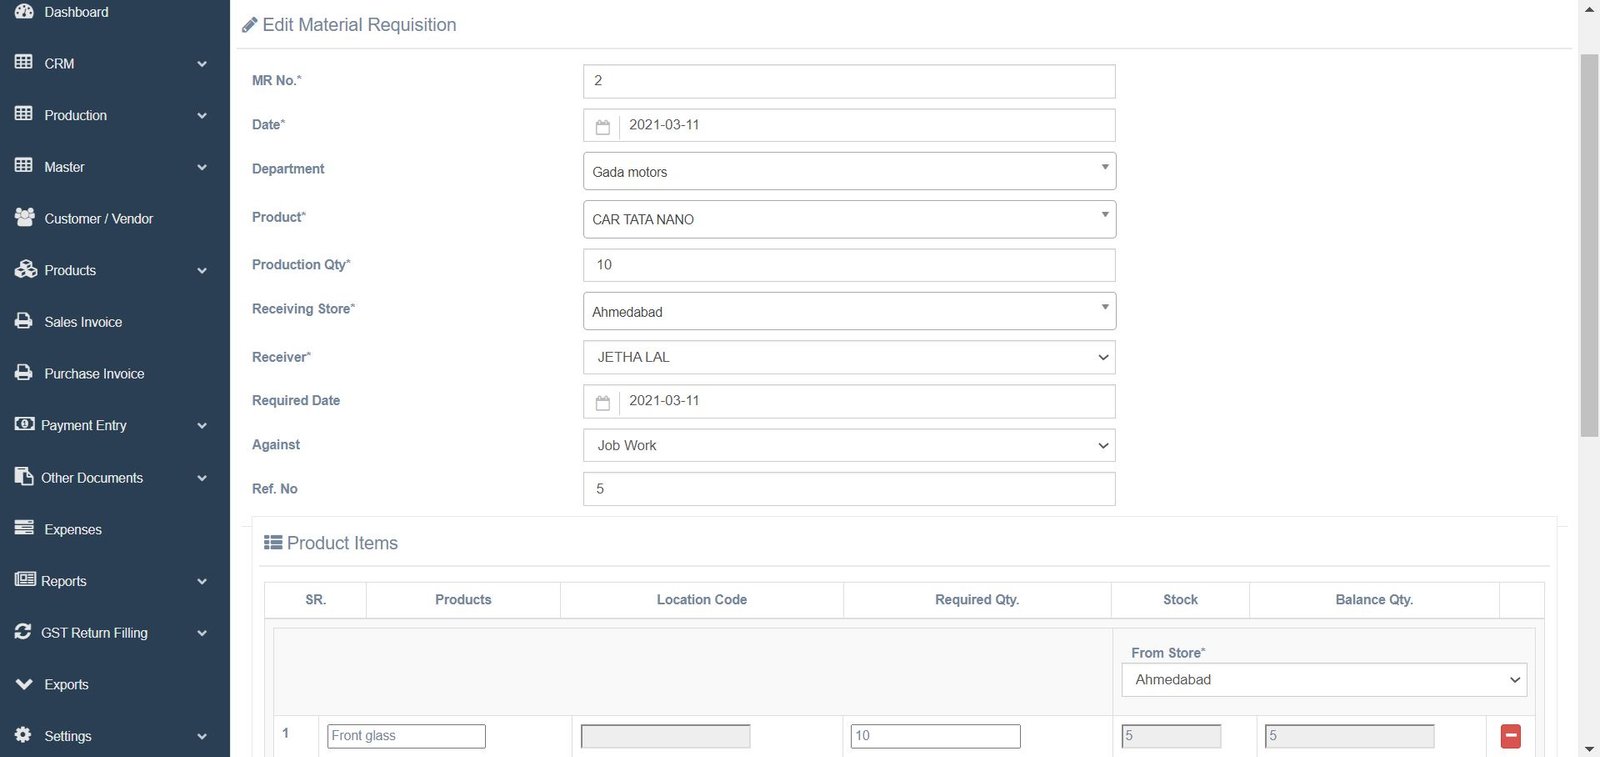1600x757 pixels.
Task: Open Purchase Invoice menu item
Action: pyautogui.click(x=94, y=373)
